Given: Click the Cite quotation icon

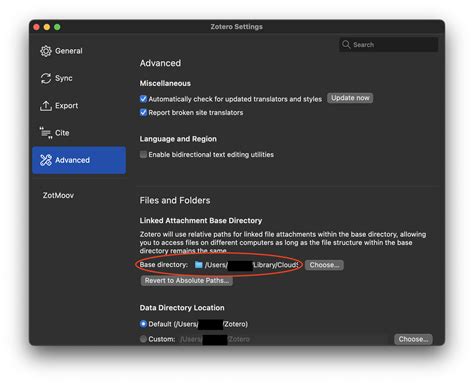Looking at the screenshot, I should click(46, 133).
